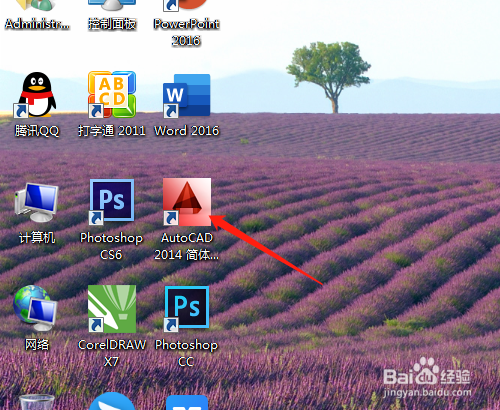Screen dimensions: 500x410
Task: Select the recycle bin icon at bottom
Action: (x=37, y=402)
